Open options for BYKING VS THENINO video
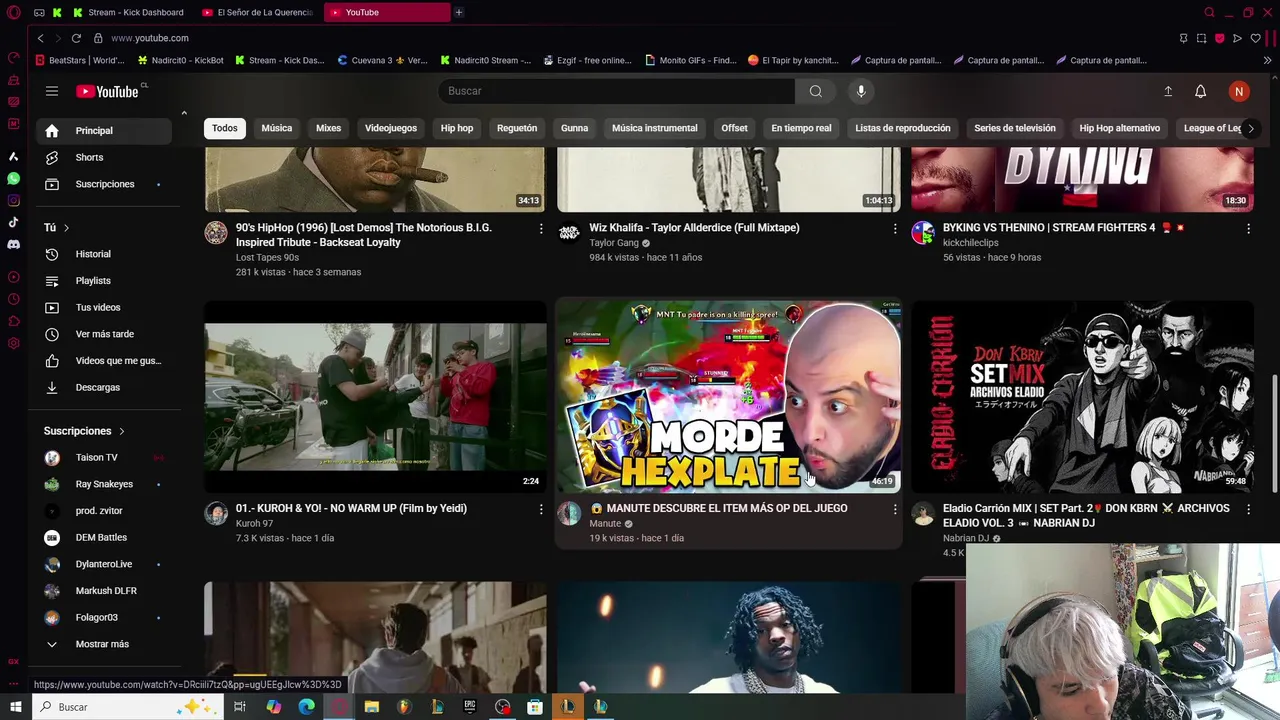 (x=1248, y=229)
